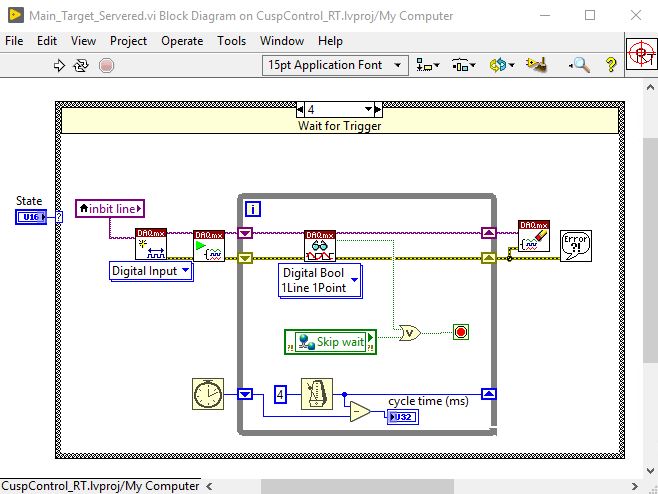Open the Project menu
Image resolution: width=658 pixels, height=494 pixels.
coord(128,41)
